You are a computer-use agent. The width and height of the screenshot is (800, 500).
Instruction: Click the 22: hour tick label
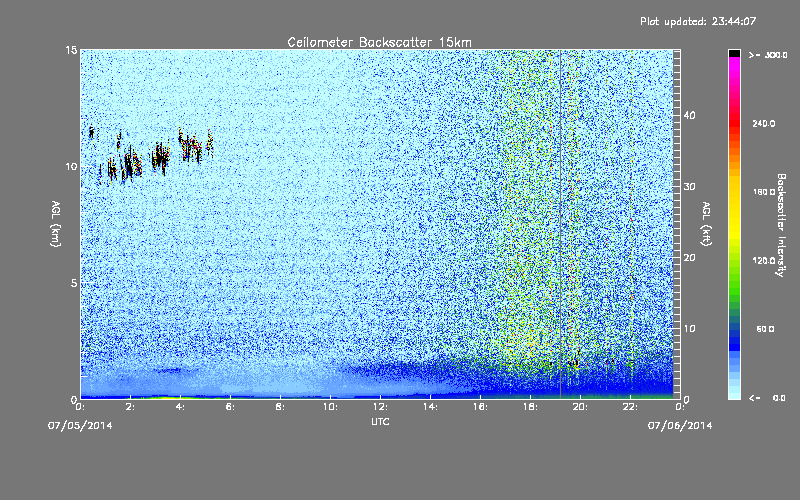coord(631,407)
